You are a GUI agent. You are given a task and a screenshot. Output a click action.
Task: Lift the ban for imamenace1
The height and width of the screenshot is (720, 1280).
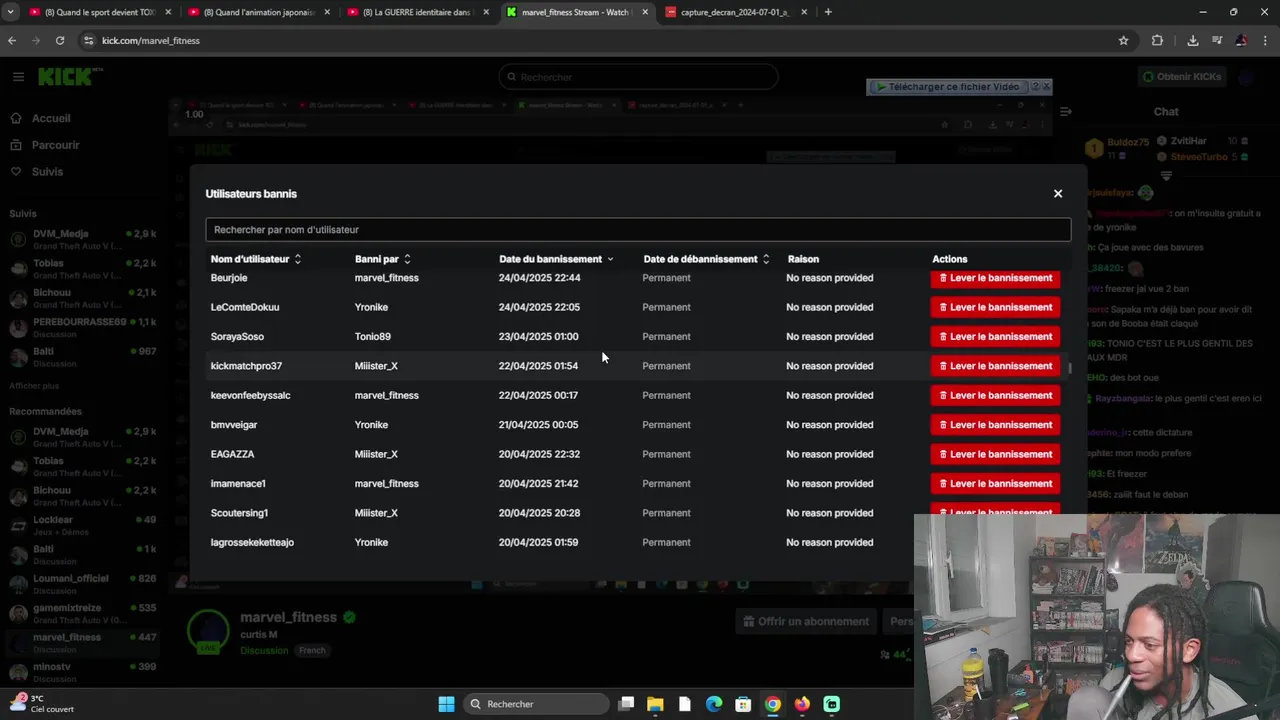tap(995, 484)
